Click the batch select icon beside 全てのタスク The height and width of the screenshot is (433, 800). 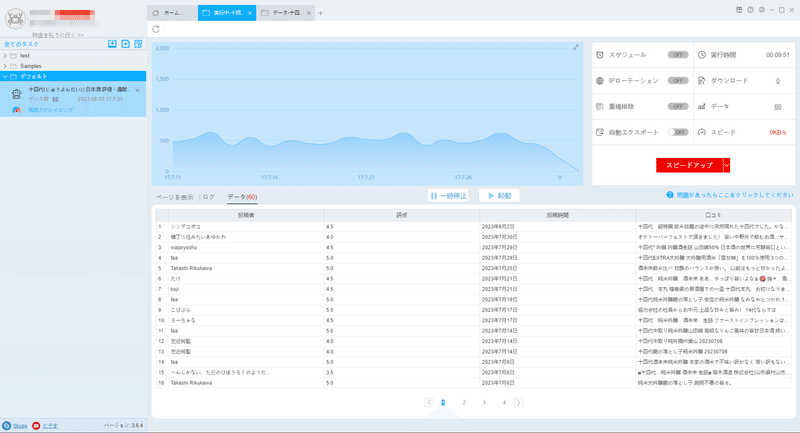pyautogui.click(x=138, y=44)
